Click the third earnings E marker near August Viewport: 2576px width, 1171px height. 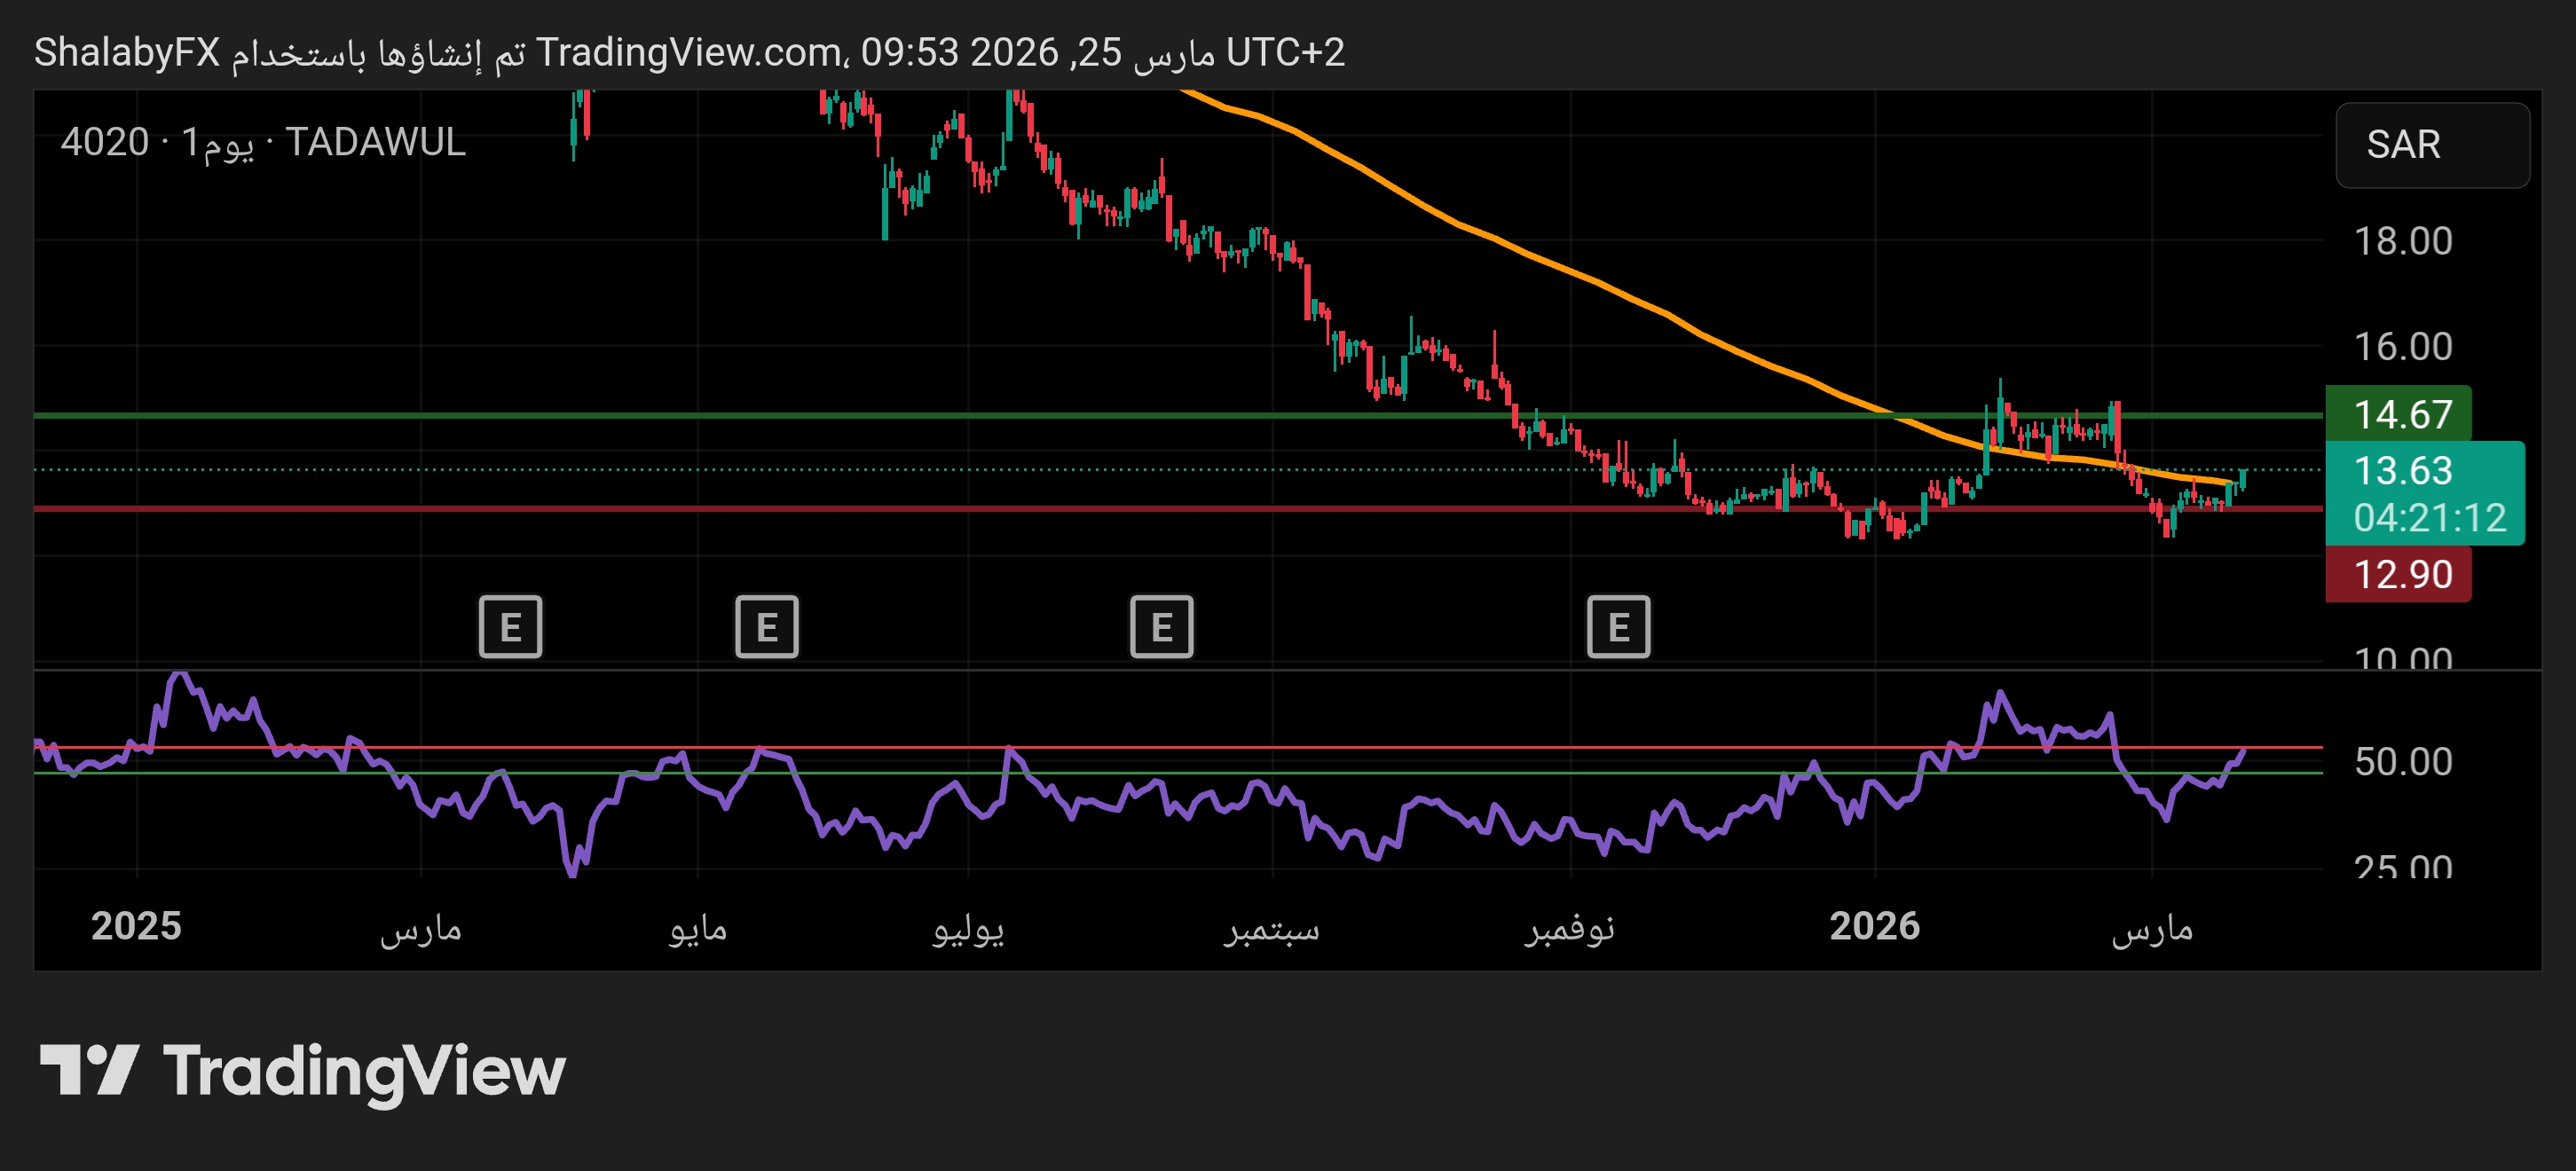point(1161,627)
